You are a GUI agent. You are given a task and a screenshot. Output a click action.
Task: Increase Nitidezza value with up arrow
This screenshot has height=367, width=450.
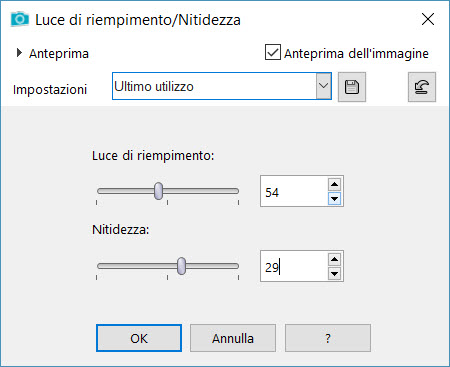coord(334,259)
